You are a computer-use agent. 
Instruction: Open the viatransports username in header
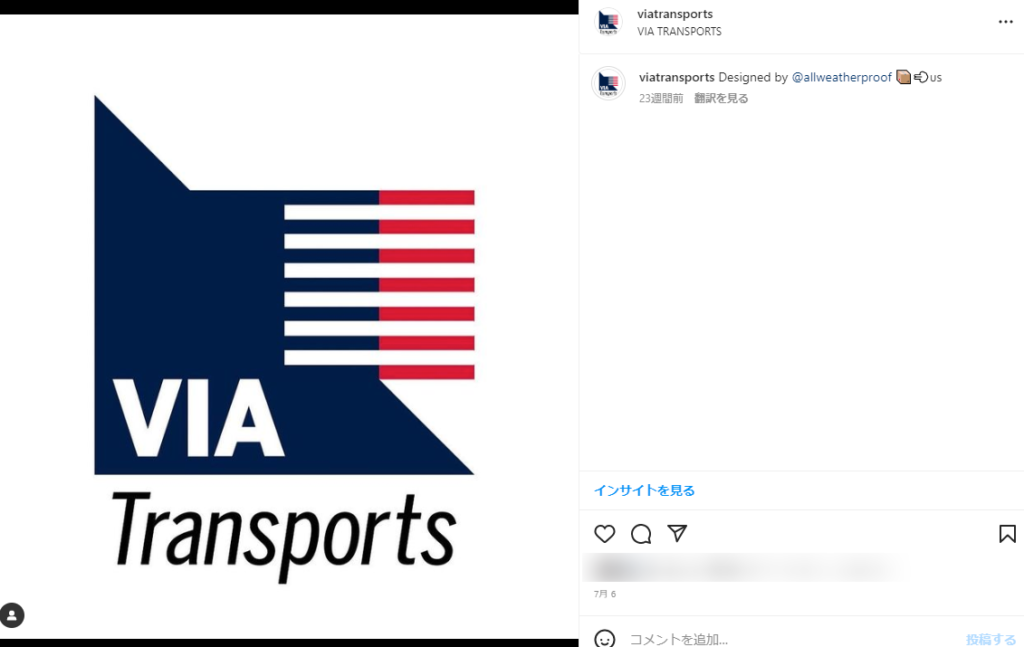tap(675, 14)
